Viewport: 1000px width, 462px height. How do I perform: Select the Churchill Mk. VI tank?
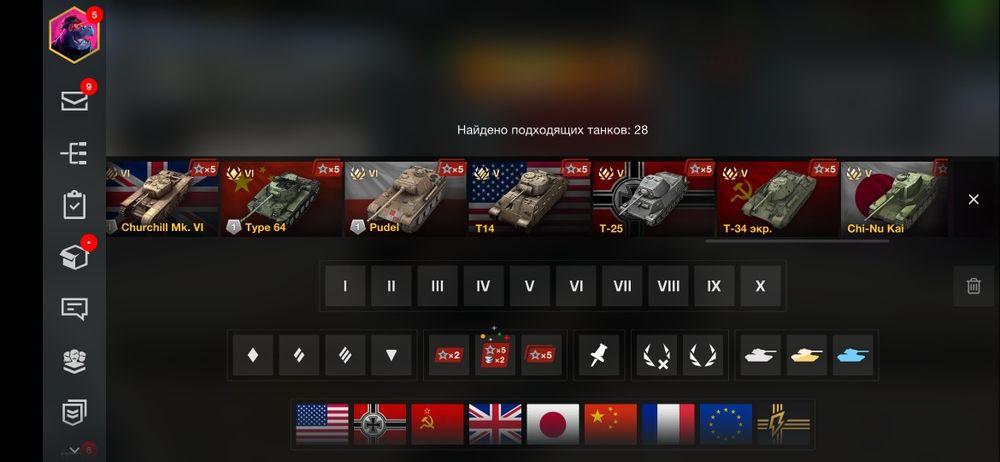click(162, 198)
